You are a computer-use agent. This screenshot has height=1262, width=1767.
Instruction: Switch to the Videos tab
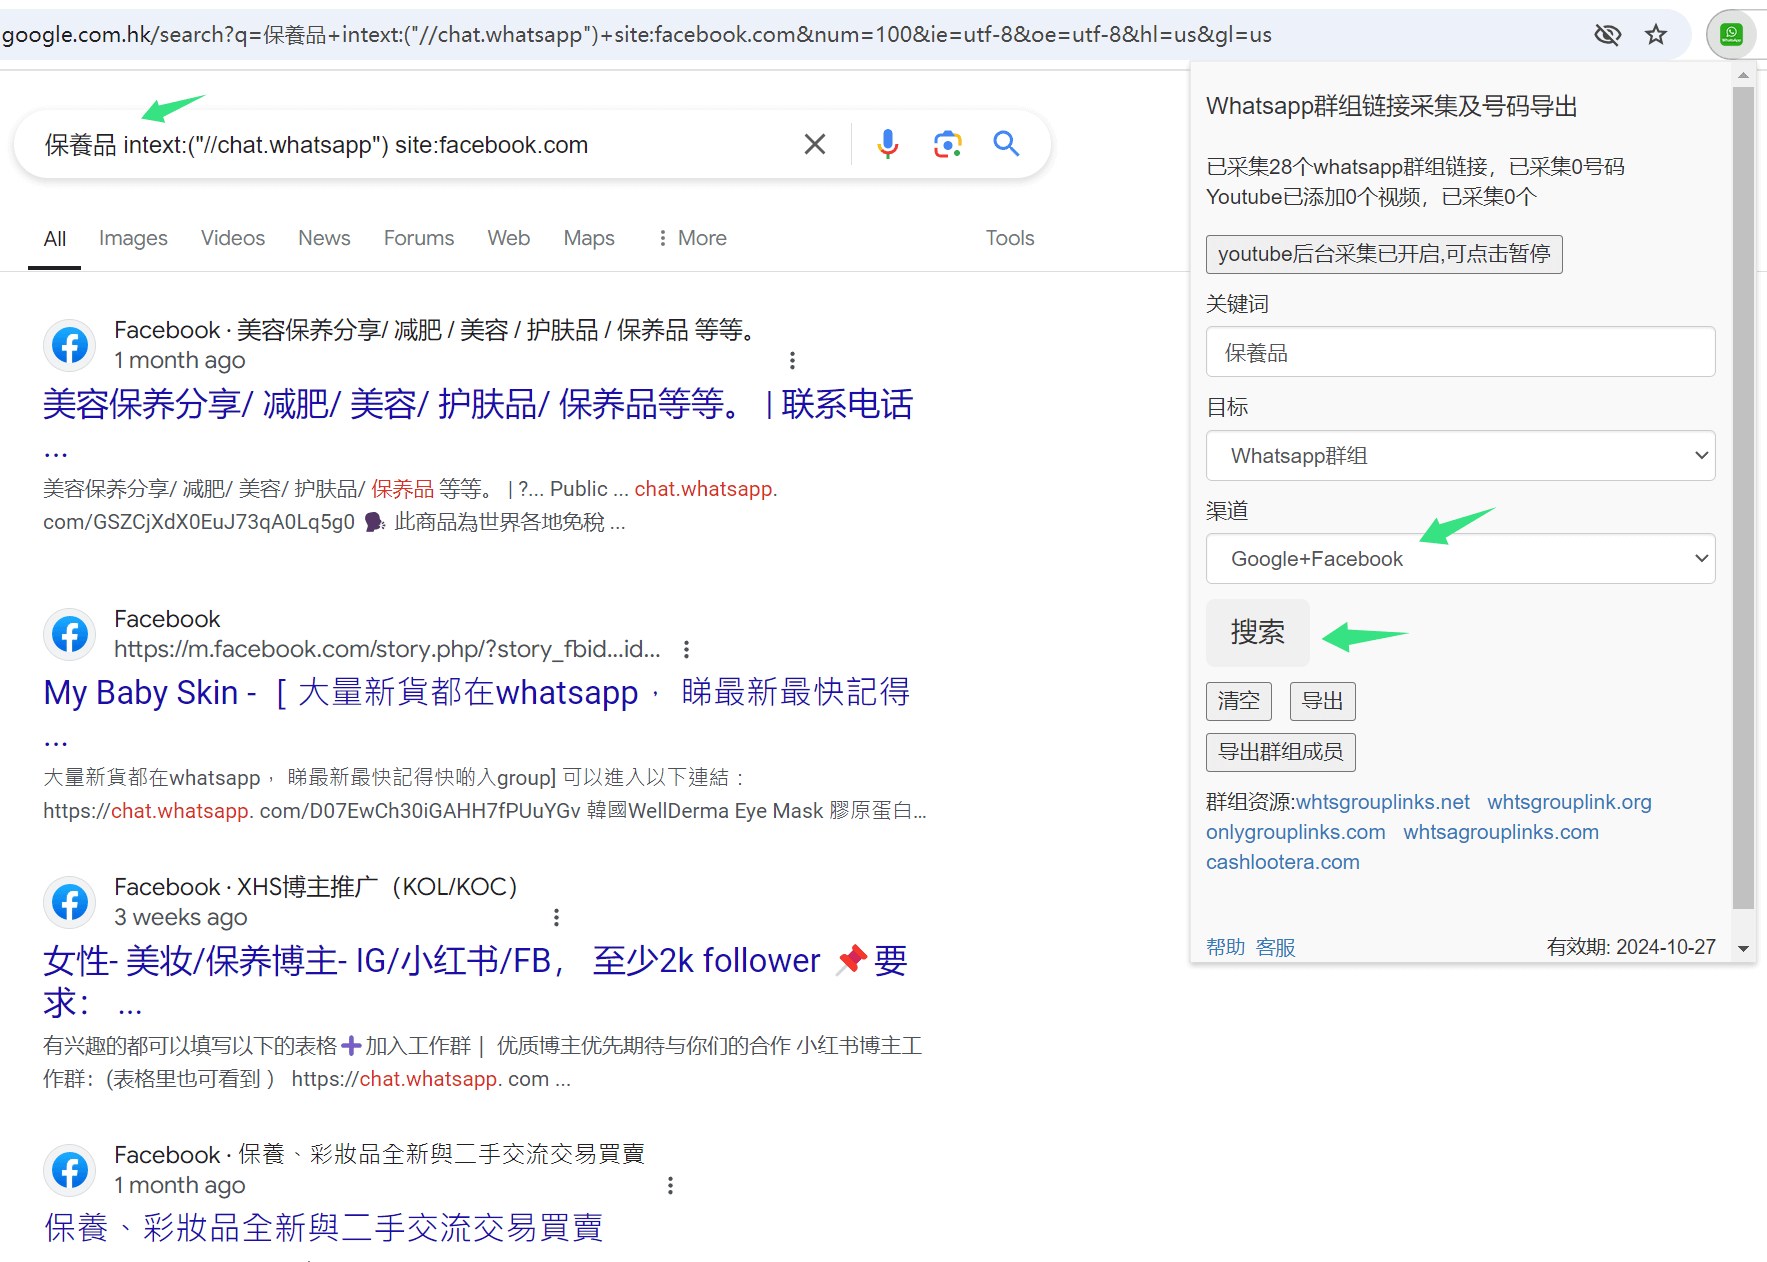[x=233, y=238]
